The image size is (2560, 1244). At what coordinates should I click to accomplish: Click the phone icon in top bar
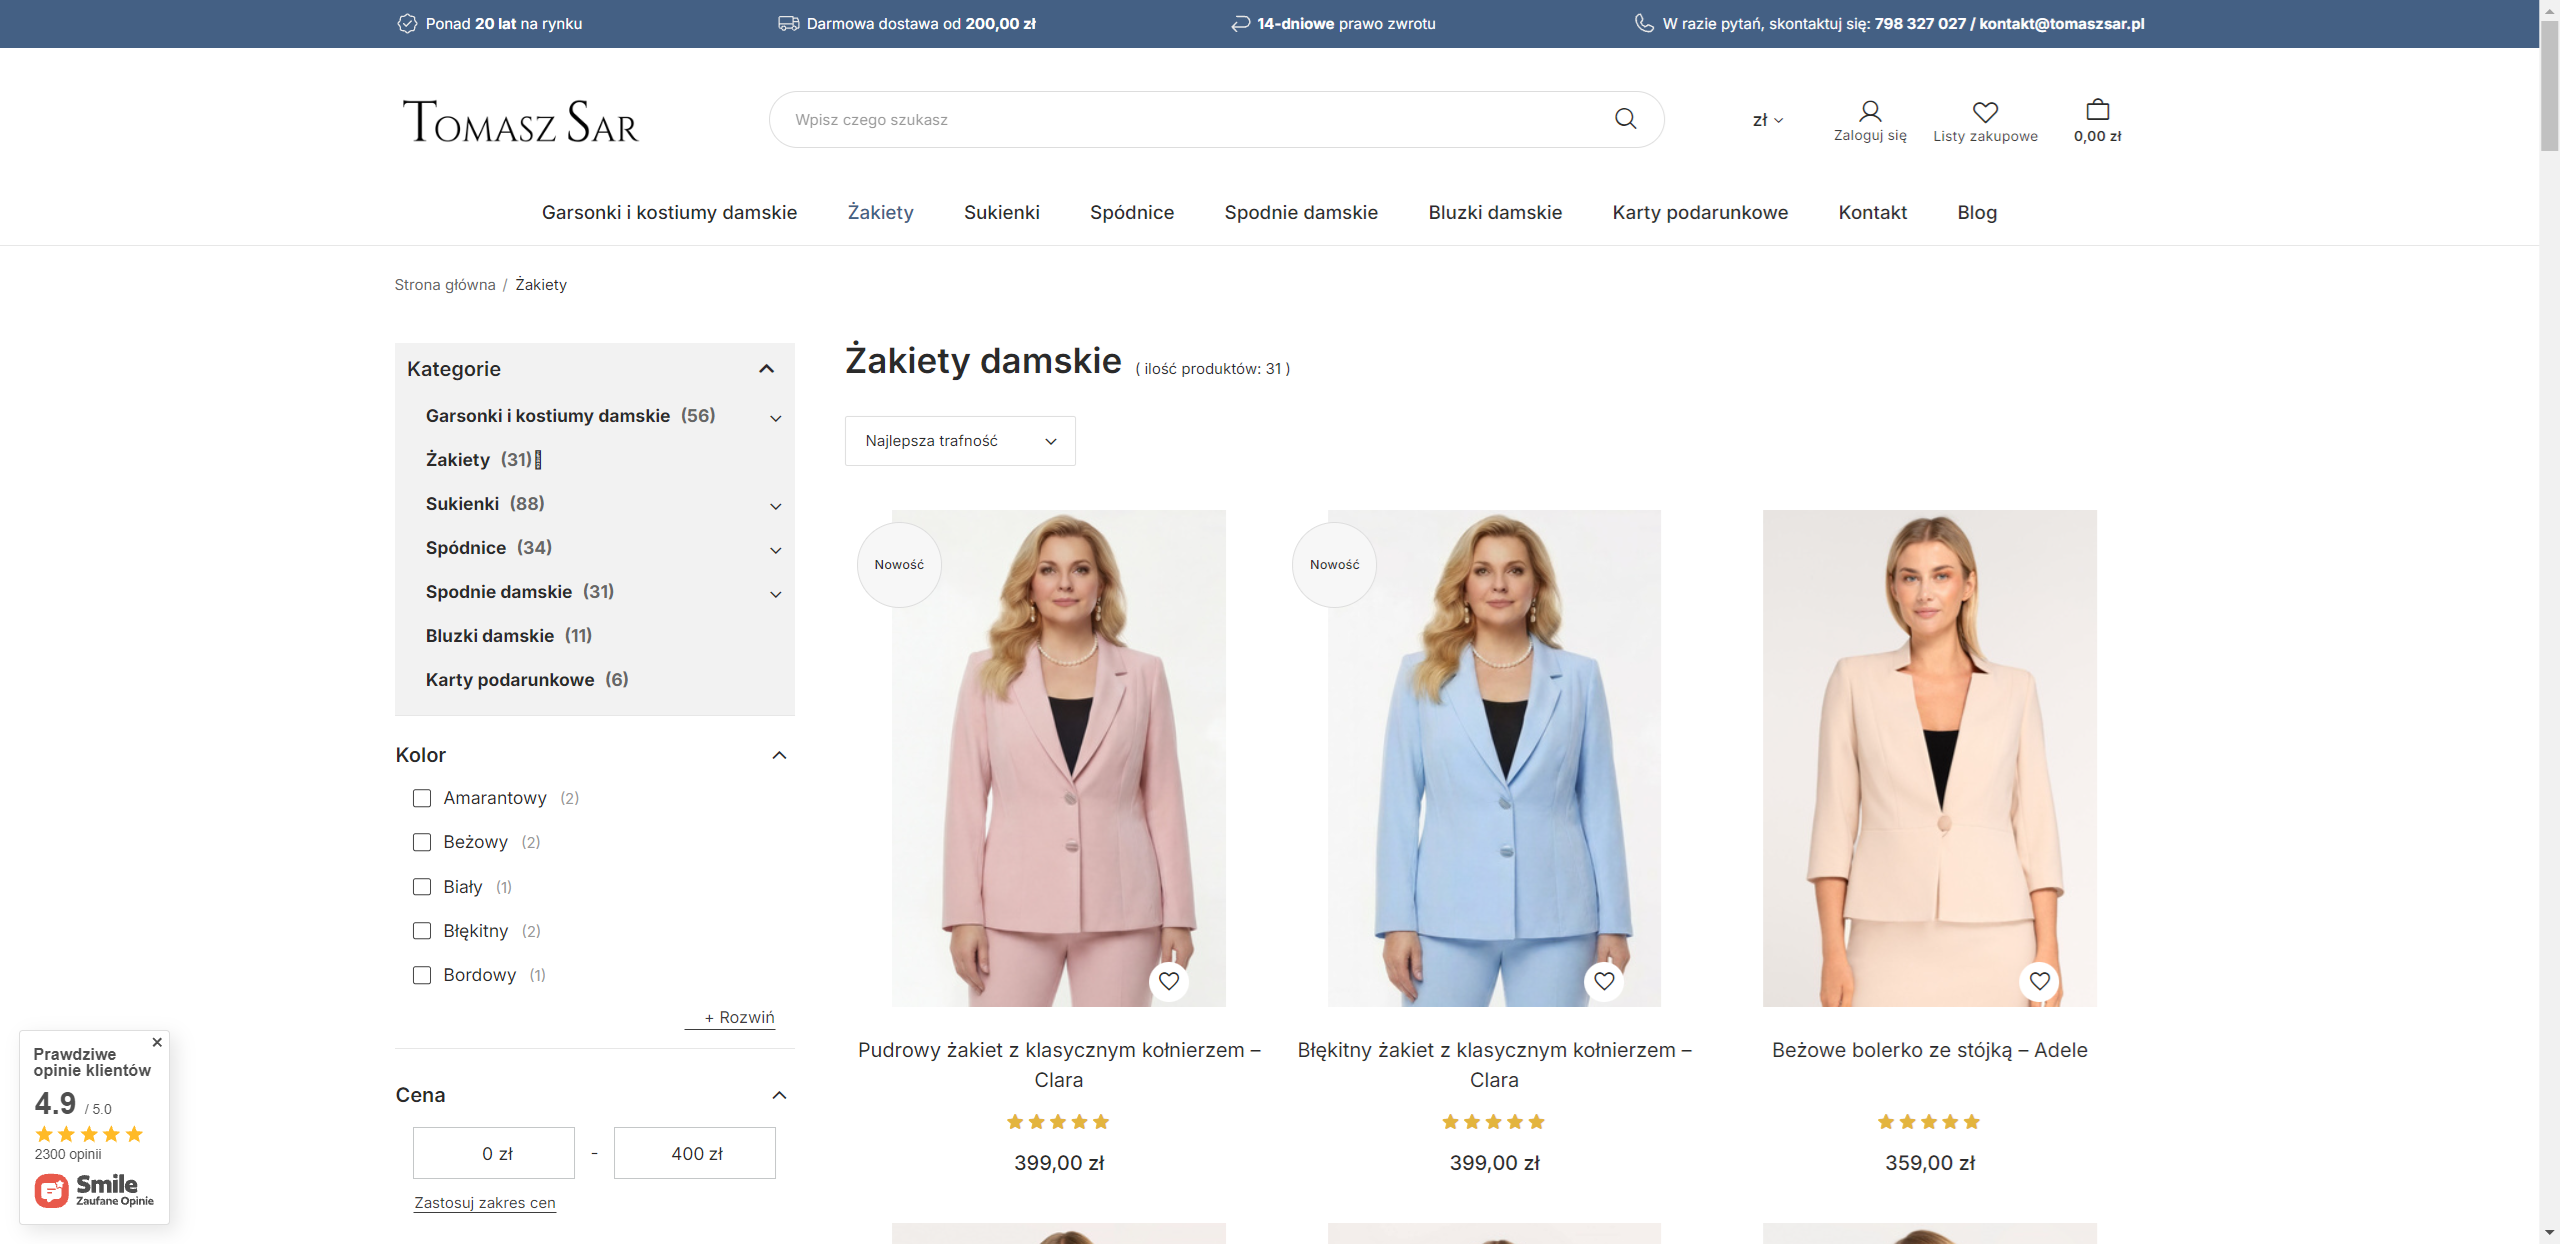tap(1643, 23)
